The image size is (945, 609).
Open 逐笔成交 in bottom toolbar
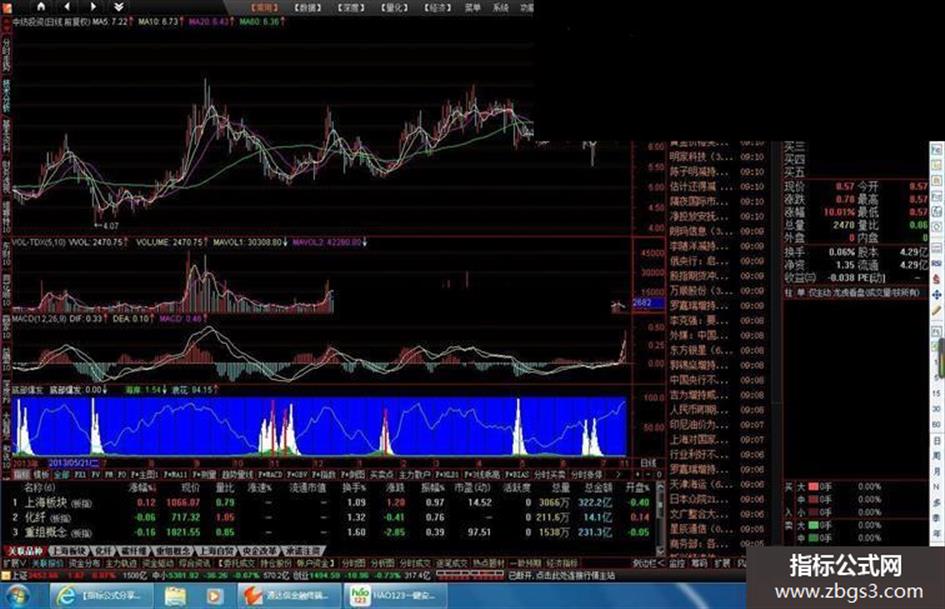point(453,563)
